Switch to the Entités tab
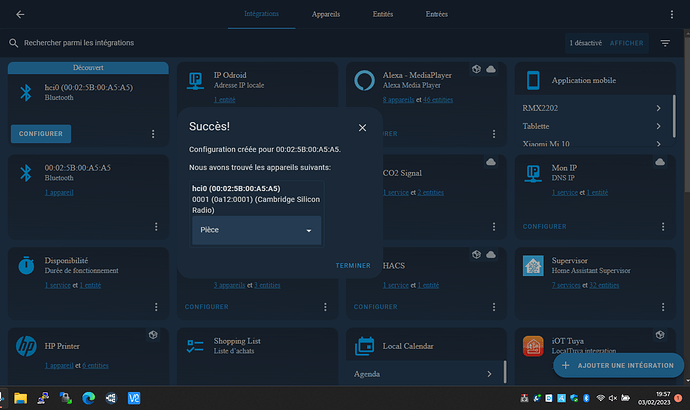Viewport: 690px width, 410px height. pyautogui.click(x=383, y=14)
